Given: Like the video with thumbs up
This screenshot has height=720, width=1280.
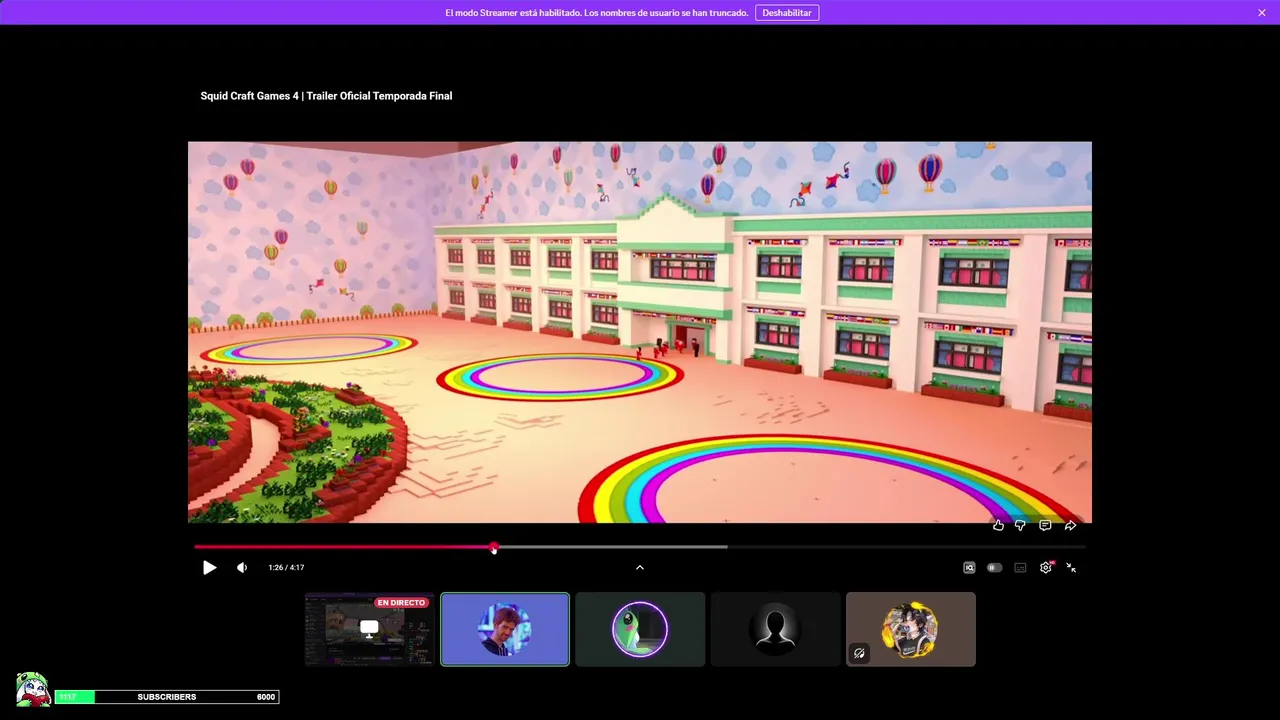Looking at the screenshot, I should click(998, 525).
